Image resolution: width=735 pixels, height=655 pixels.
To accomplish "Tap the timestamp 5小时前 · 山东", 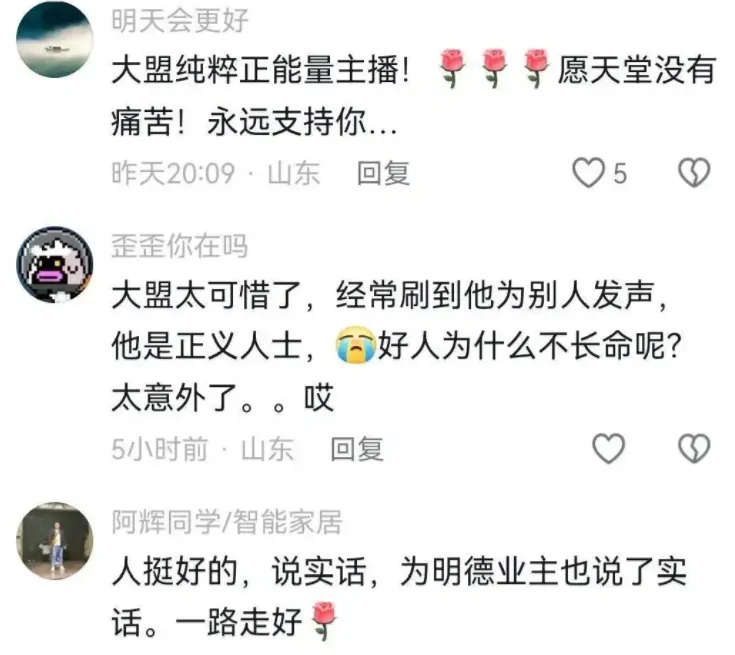I will tap(202, 449).
